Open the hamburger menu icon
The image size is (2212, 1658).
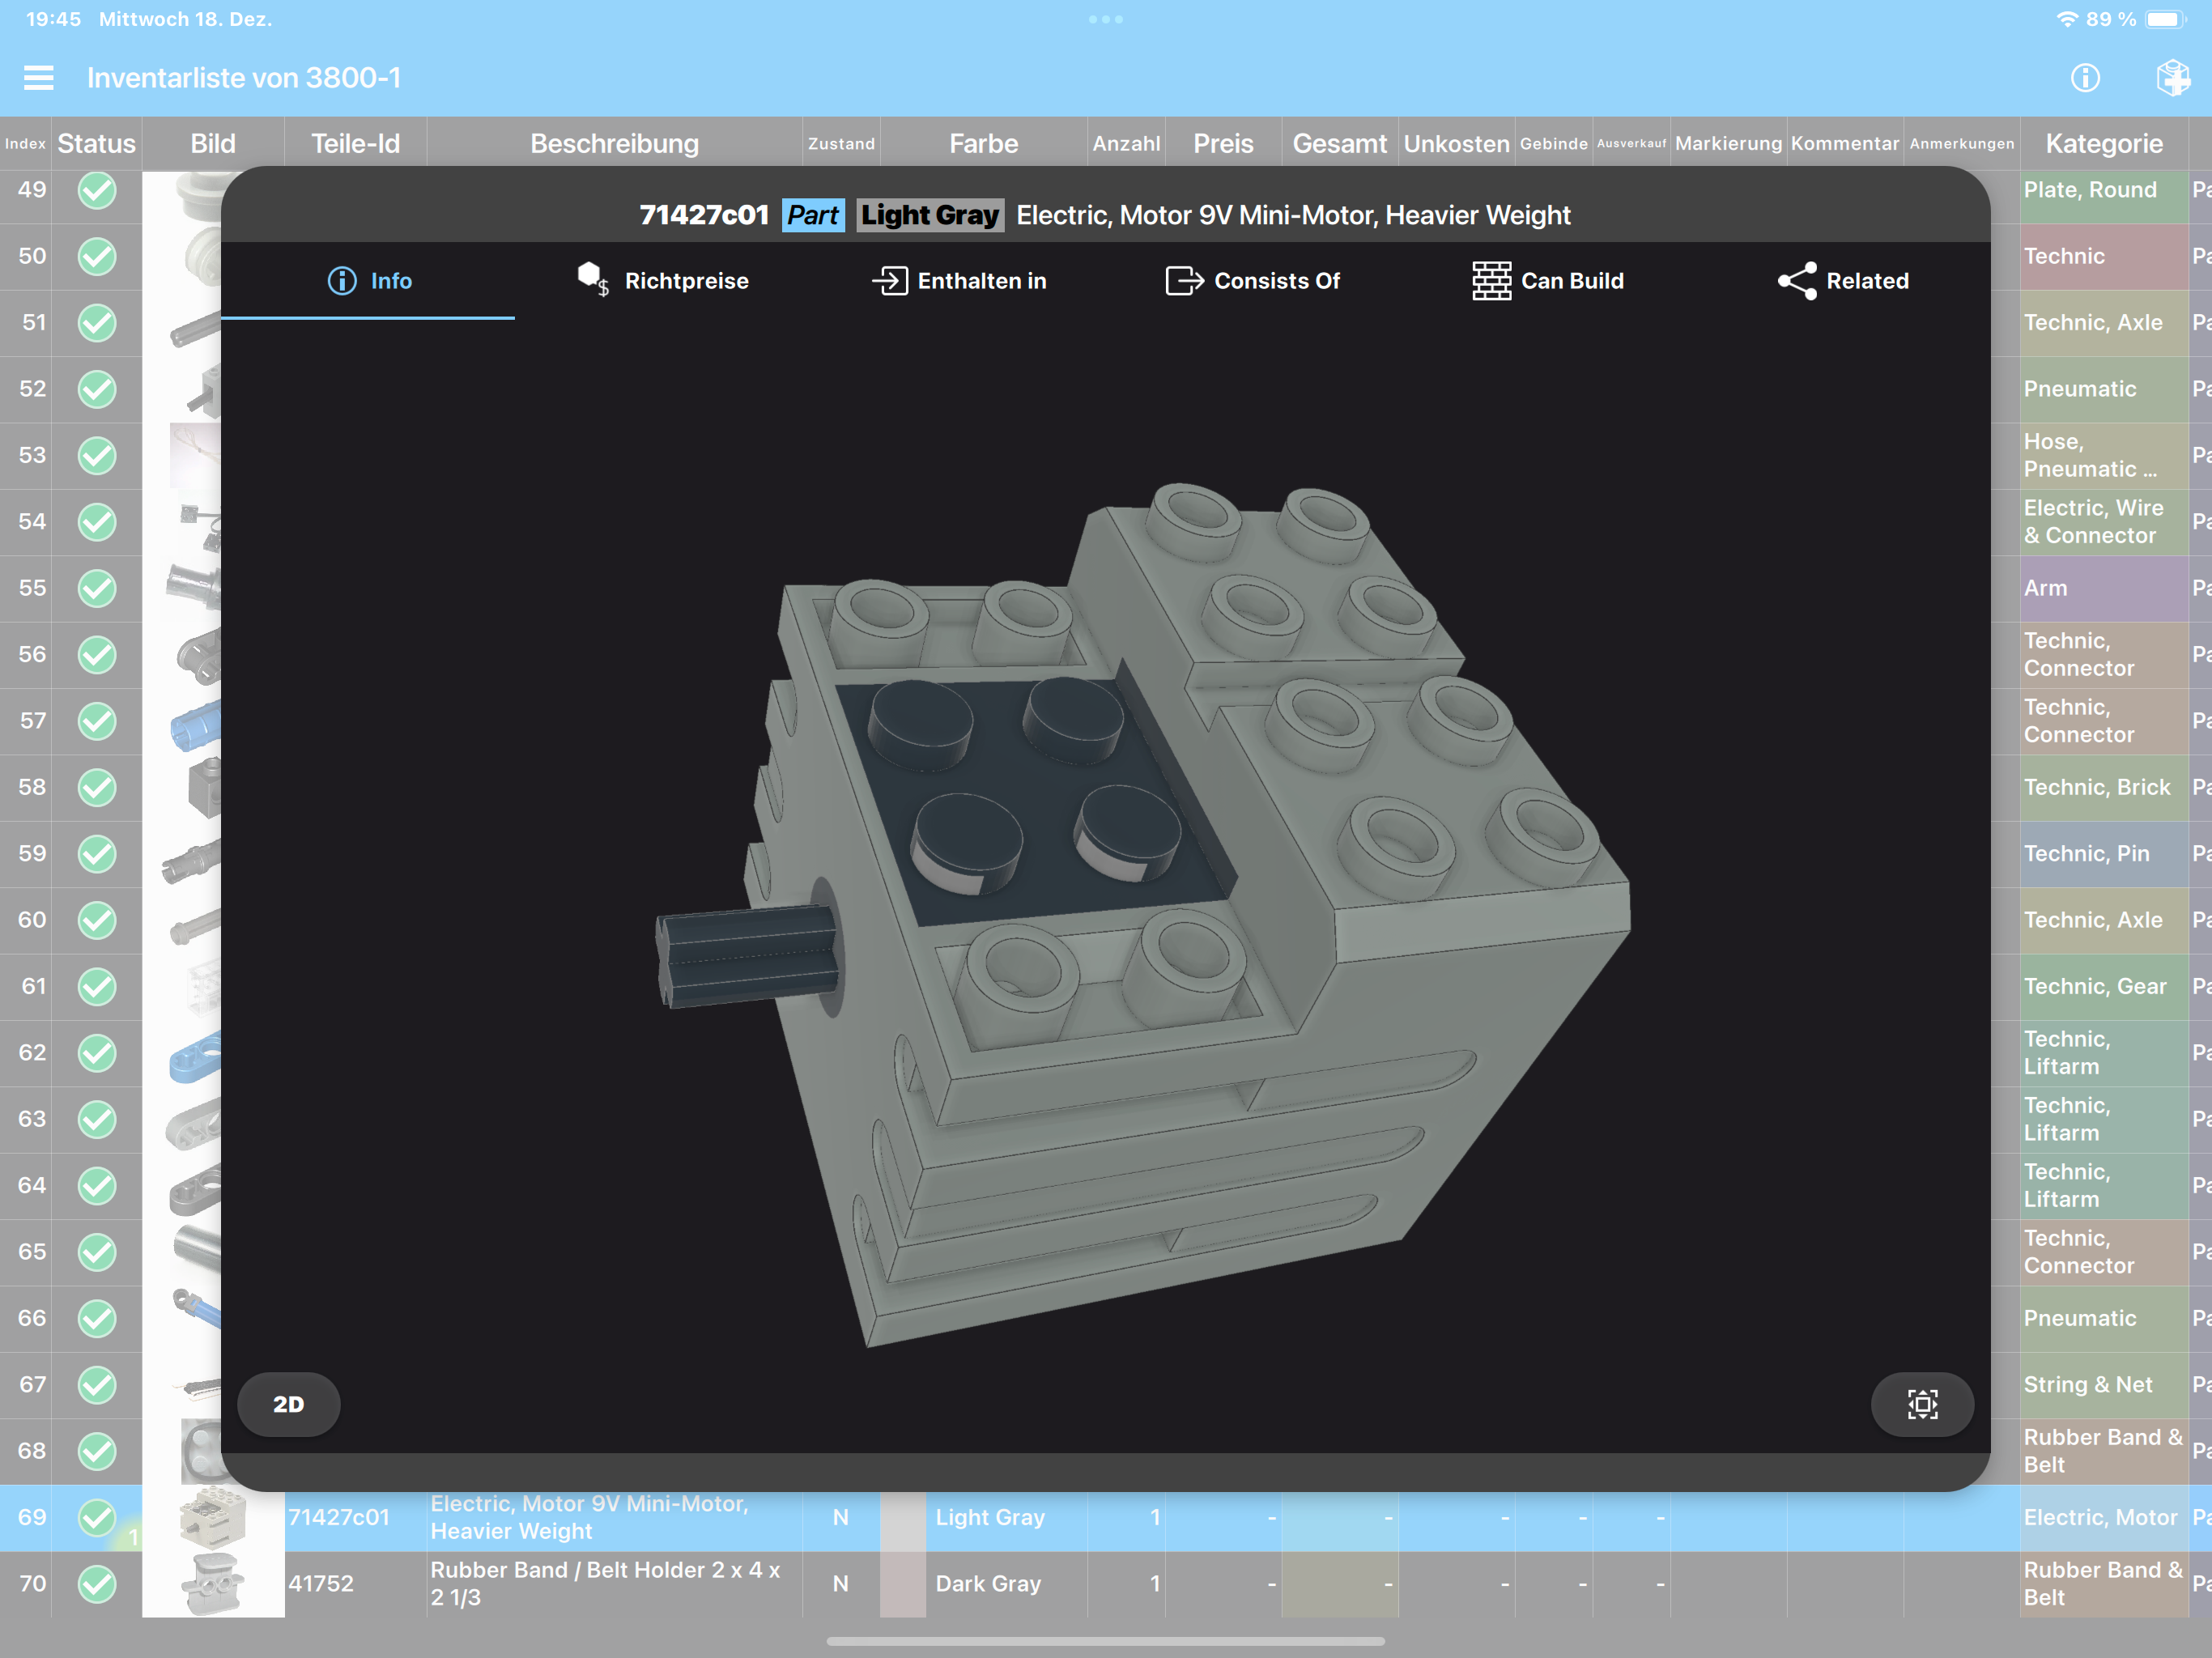38,78
